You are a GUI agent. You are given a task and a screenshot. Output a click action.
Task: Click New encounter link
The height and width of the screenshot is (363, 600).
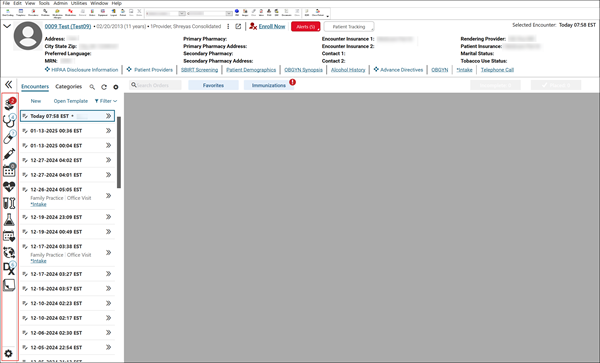(36, 101)
